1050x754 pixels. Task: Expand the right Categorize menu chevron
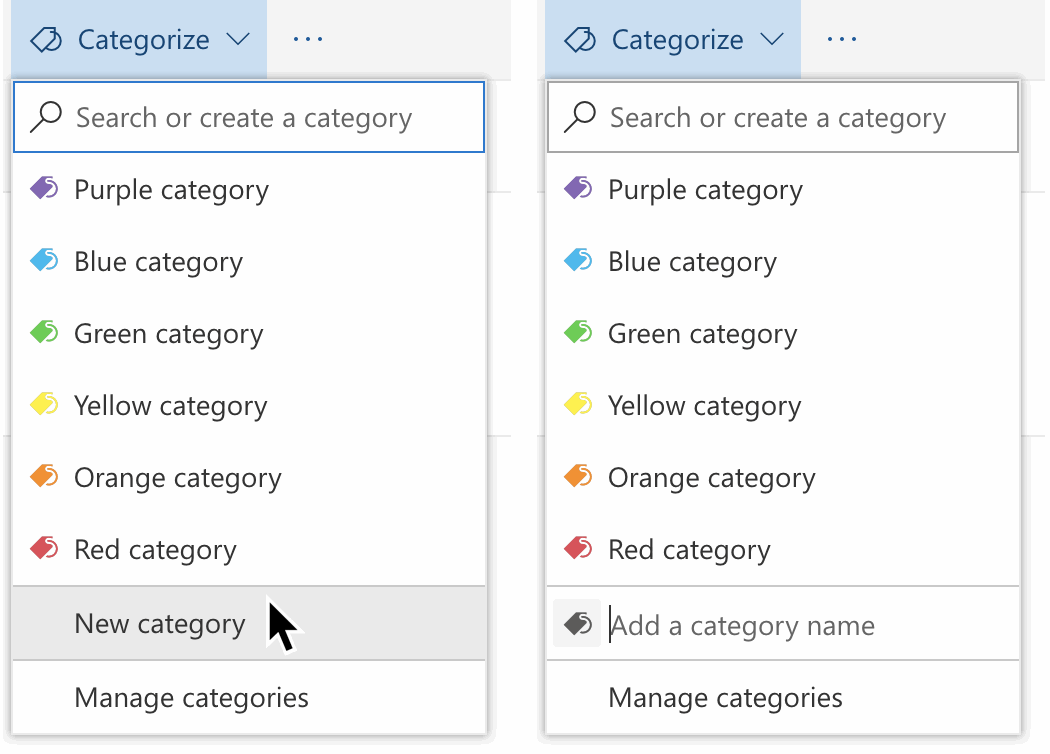(772, 39)
